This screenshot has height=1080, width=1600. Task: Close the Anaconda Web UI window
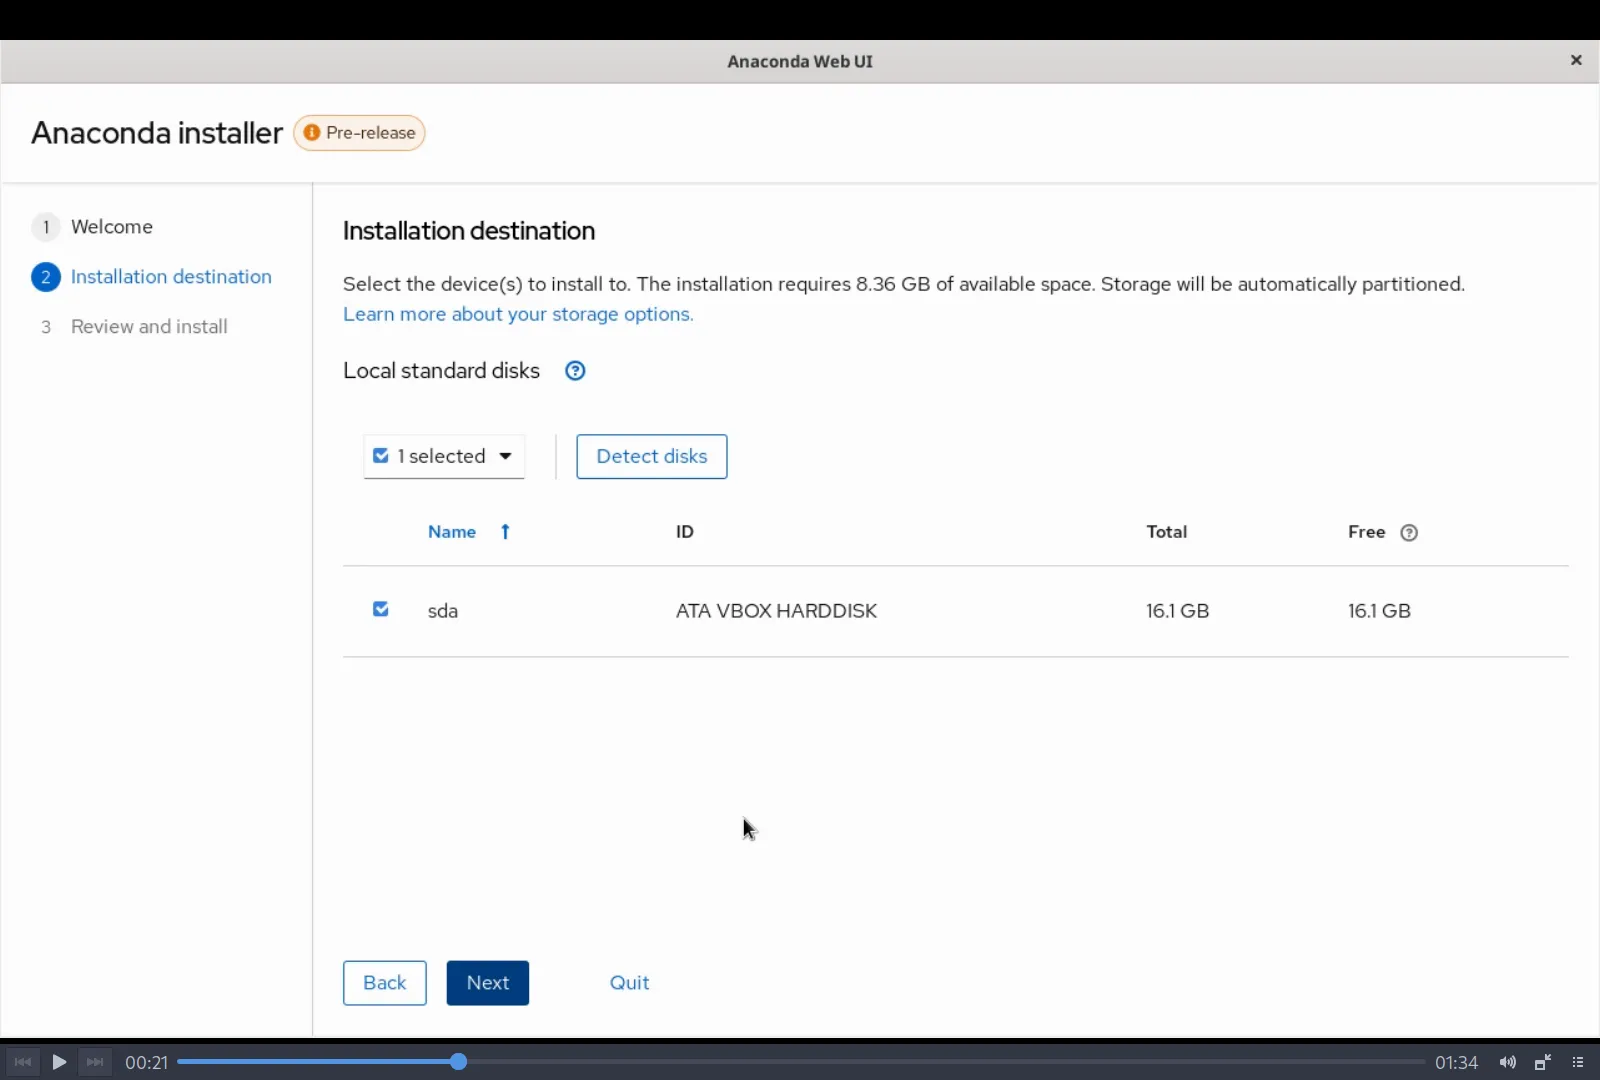[x=1576, y=60]
